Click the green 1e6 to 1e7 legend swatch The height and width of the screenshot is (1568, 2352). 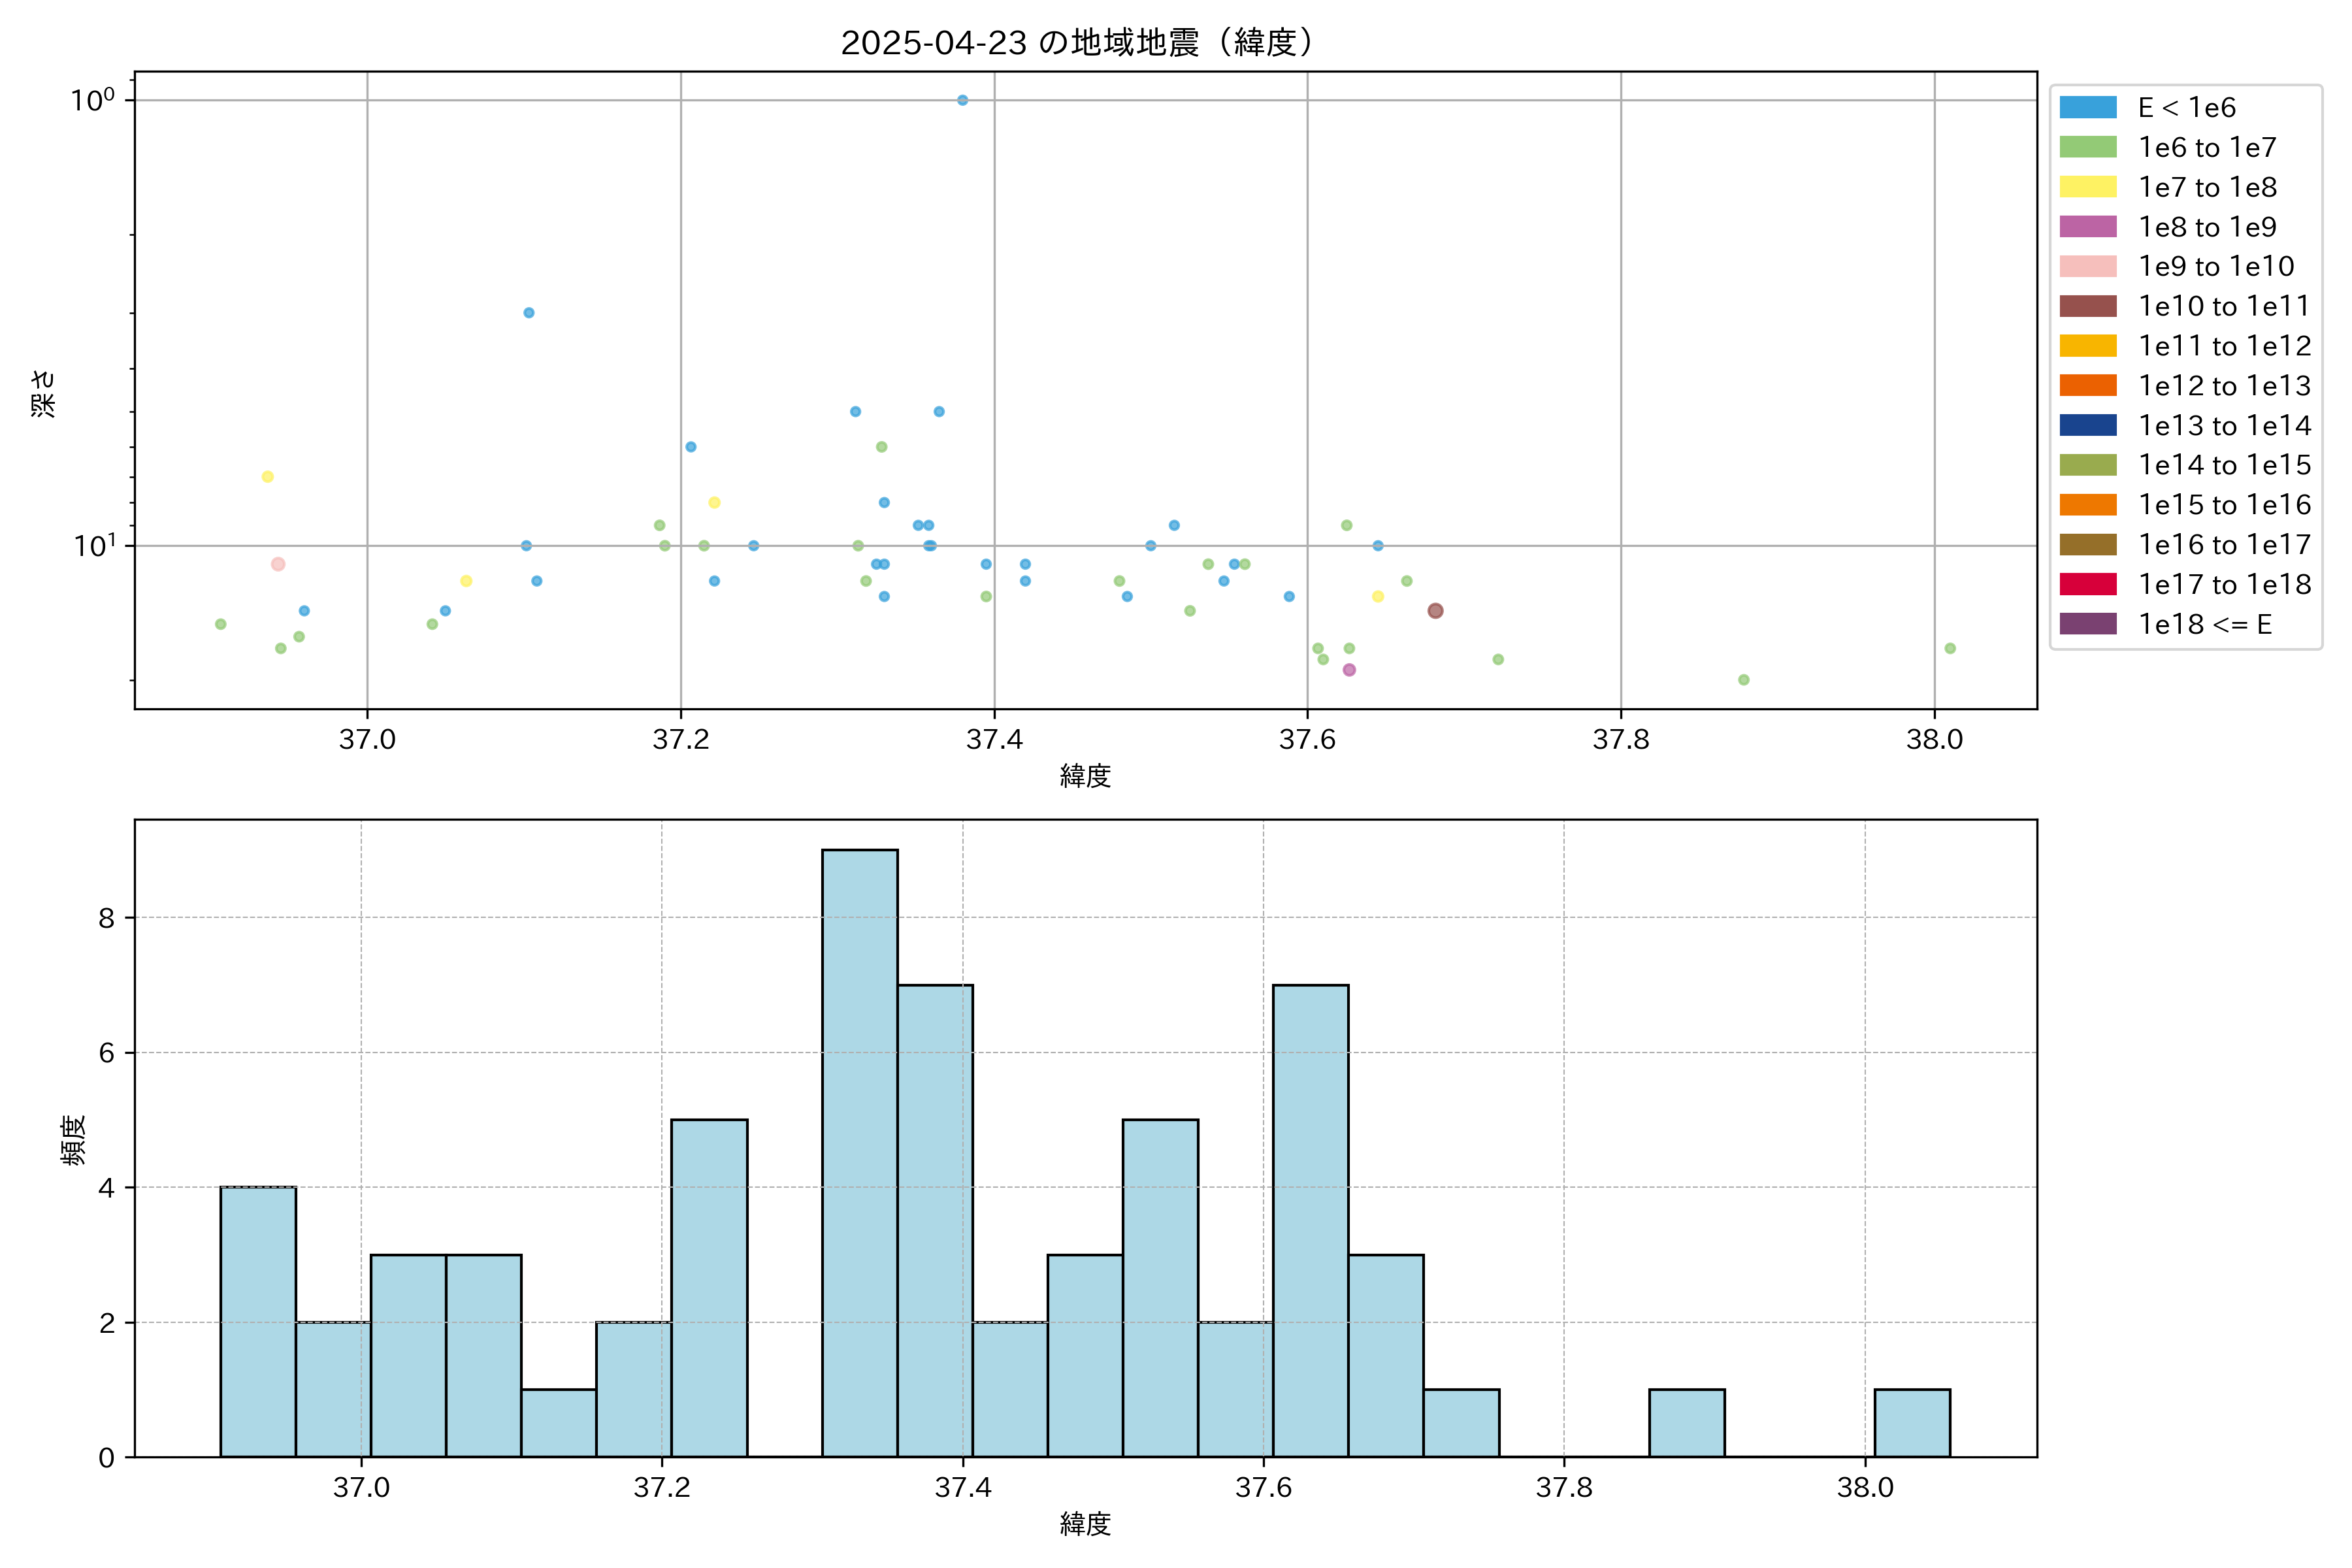(x=2087, y=147)
